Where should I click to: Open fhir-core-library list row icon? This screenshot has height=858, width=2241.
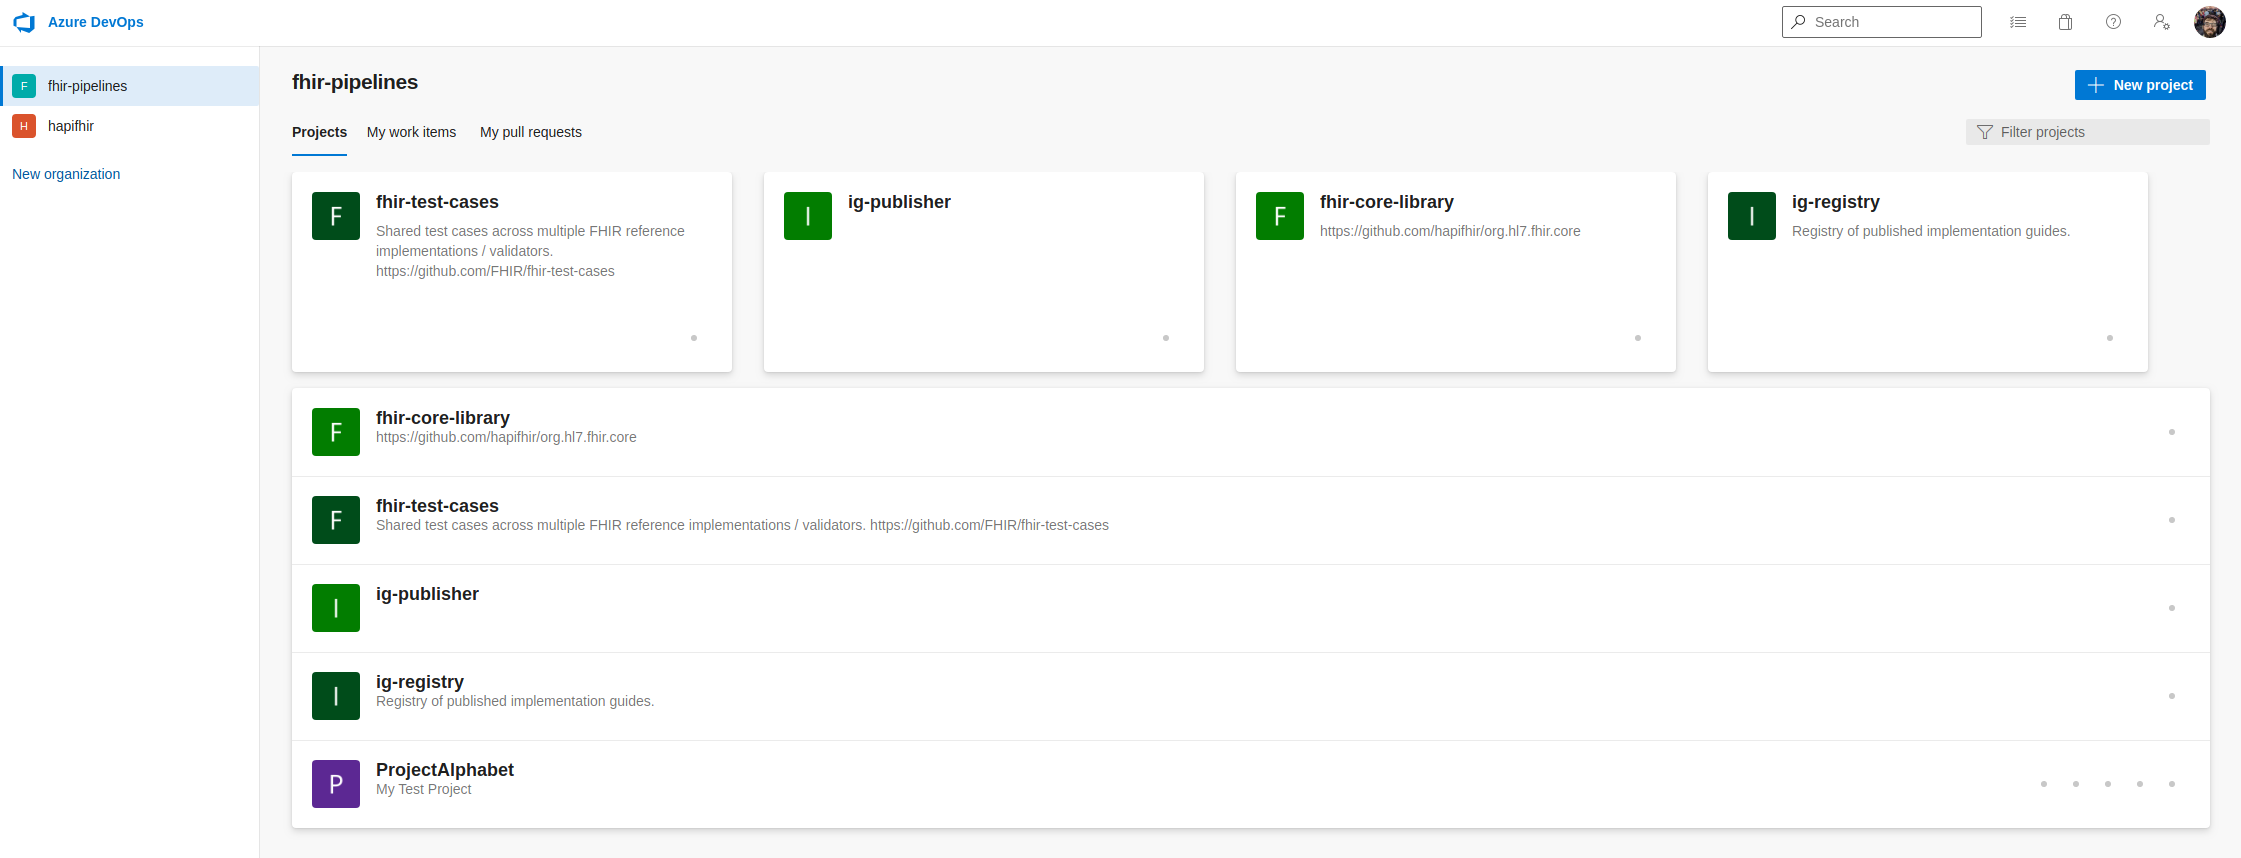pyautogui.click(x=336, y=432)
